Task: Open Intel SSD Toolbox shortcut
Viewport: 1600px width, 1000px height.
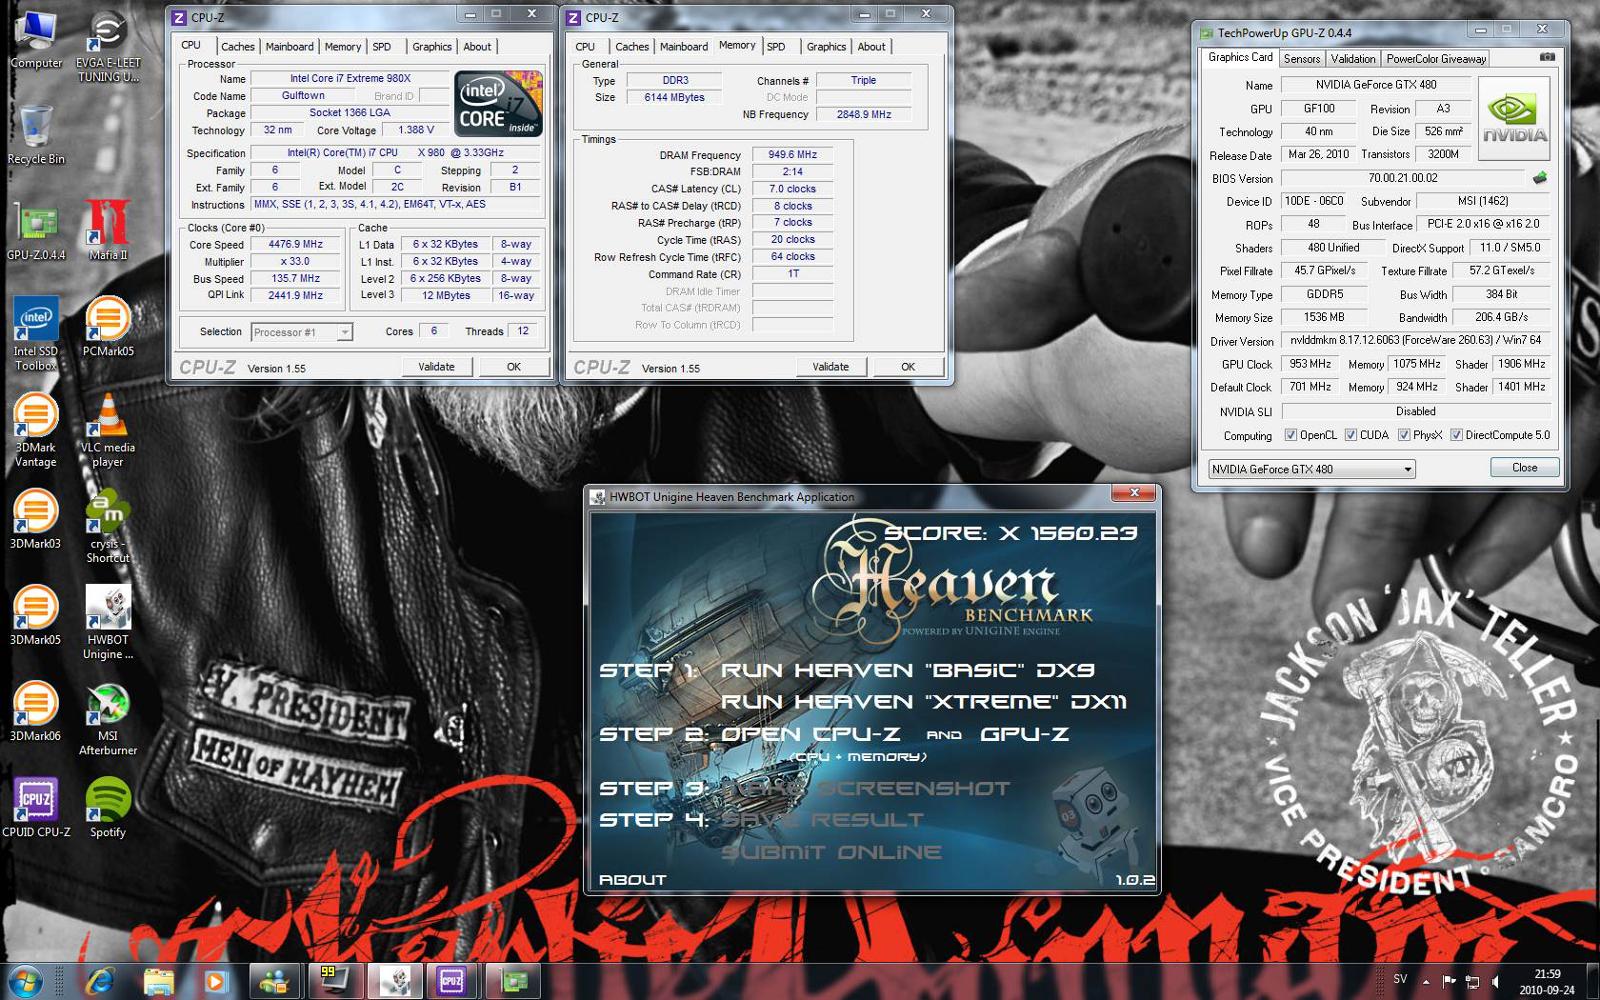Action: 36,334
